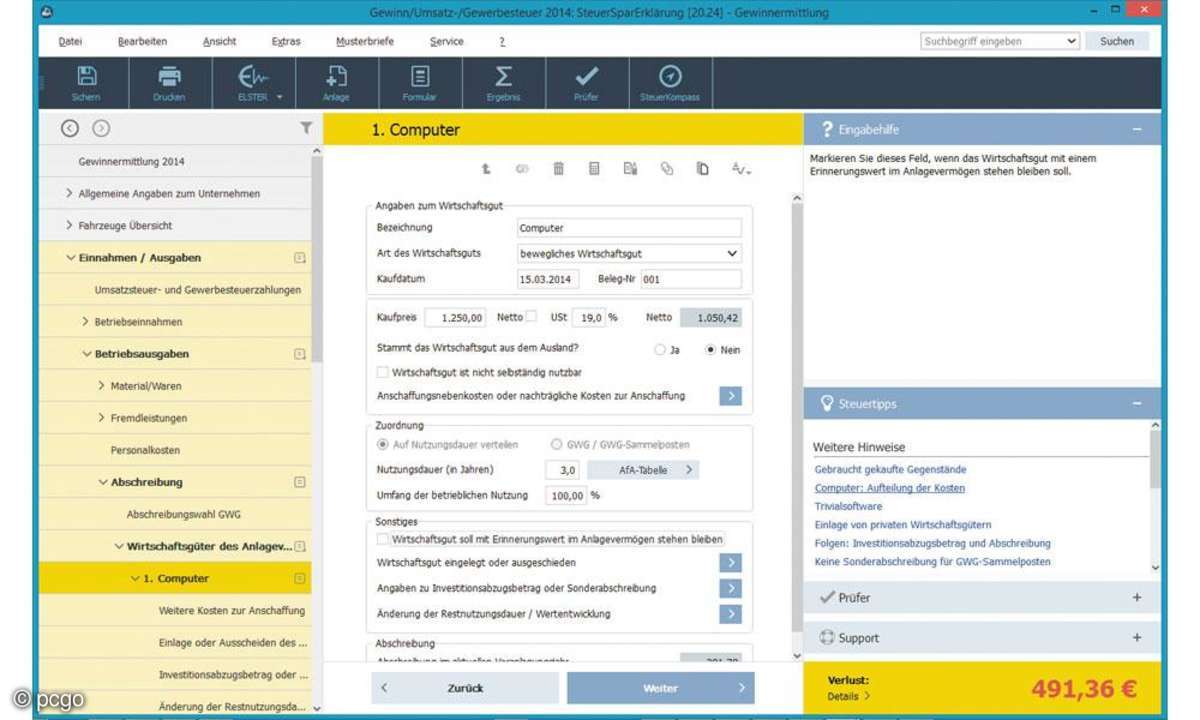1200x720 pixels.
Task: Toggle the Netto checkbox beside Kaufpreis
Action: point(531,317)
